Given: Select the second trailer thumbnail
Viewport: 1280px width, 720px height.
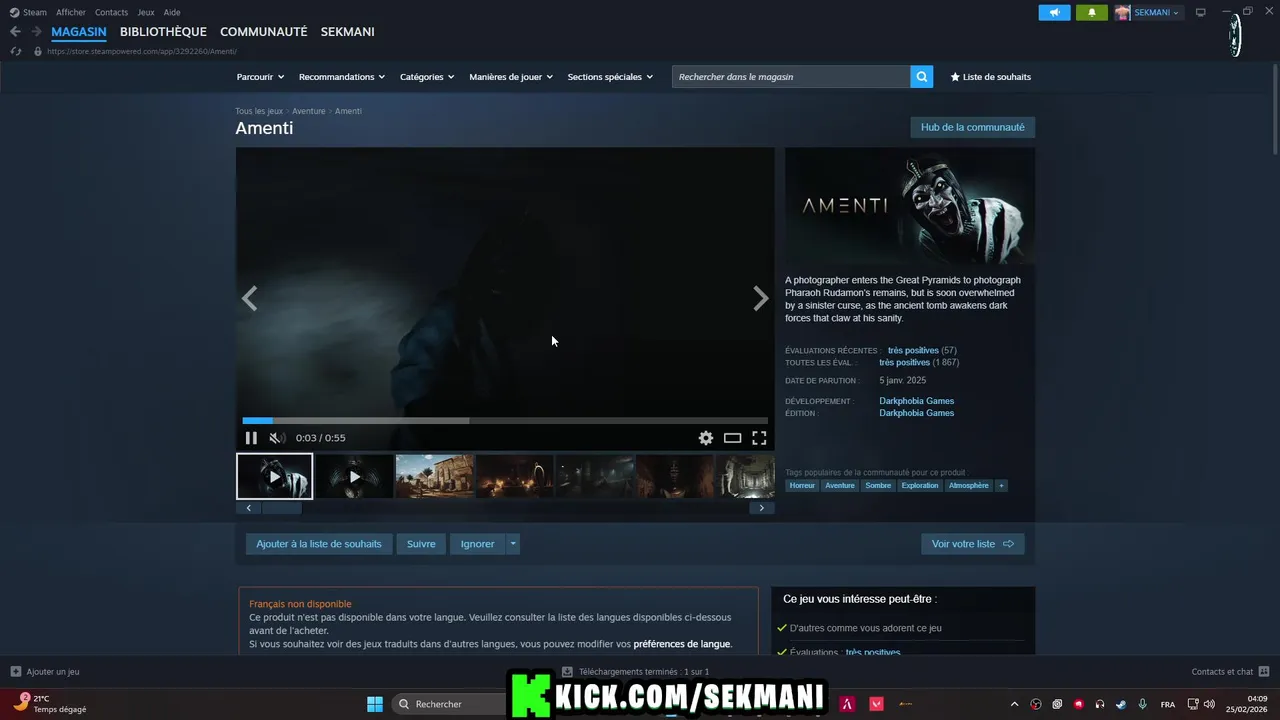Looking at the screenshot, I should 354,476.
